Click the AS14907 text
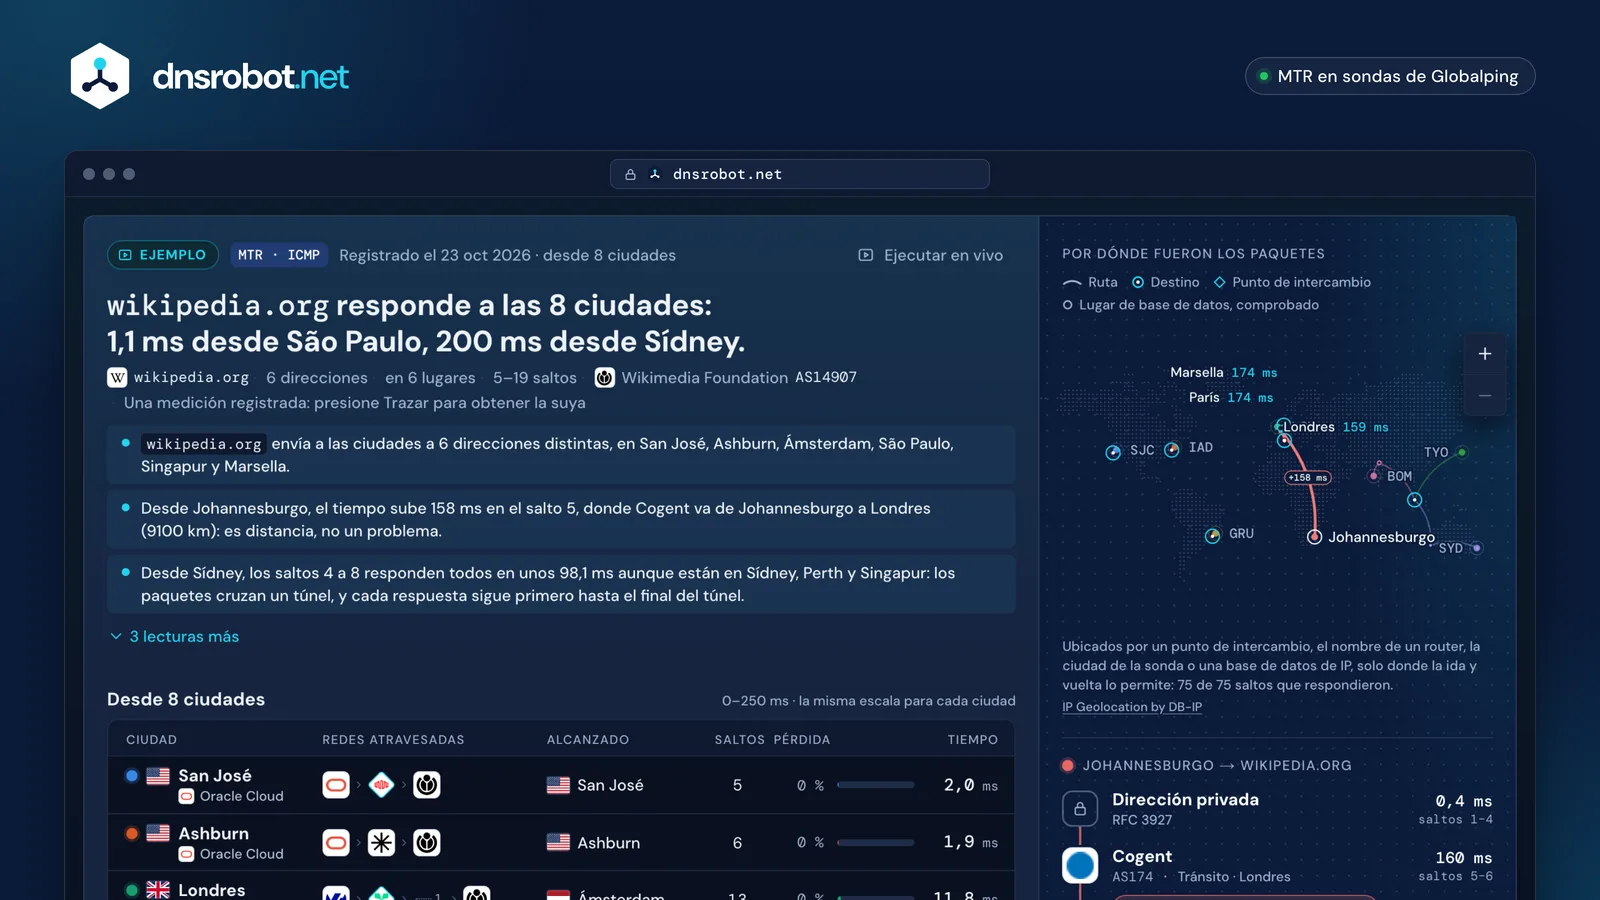 pos(826,377)
